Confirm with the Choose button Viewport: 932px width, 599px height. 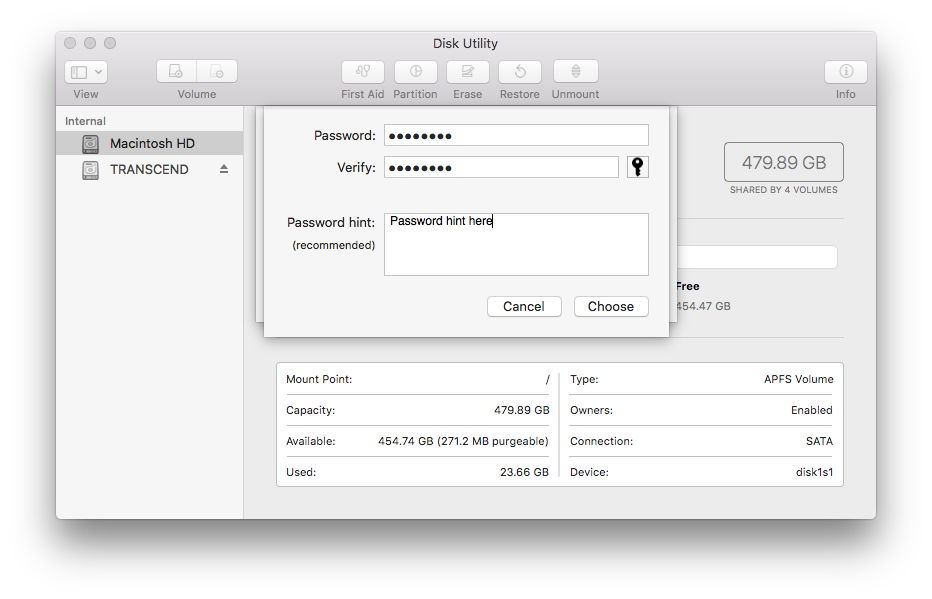pos(610,306)
